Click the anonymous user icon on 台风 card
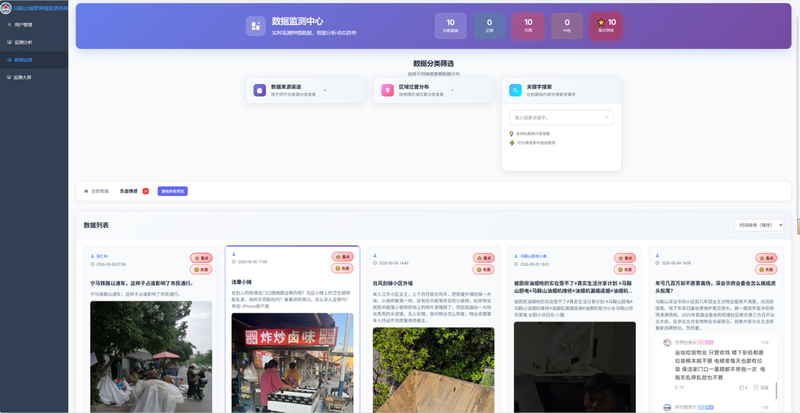The width and height of the screenshot is (800, 413). 375,256
